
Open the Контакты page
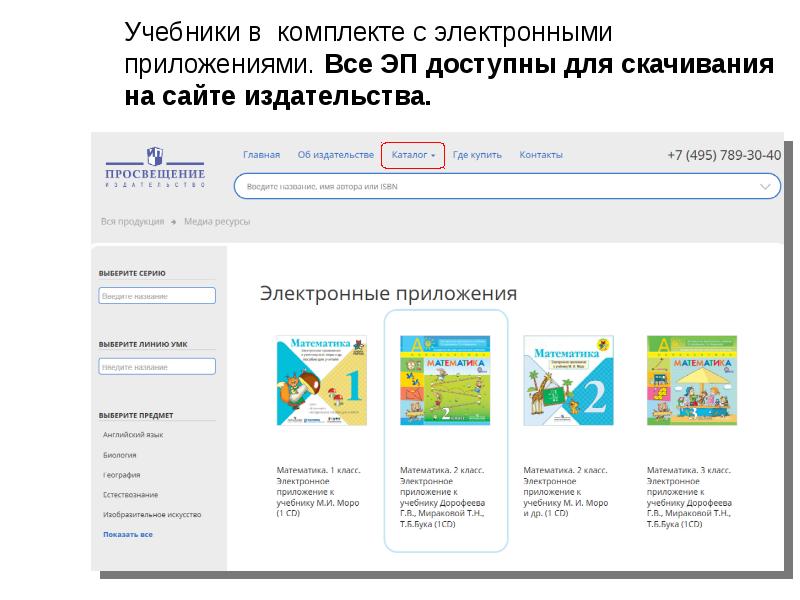[541, 155]
